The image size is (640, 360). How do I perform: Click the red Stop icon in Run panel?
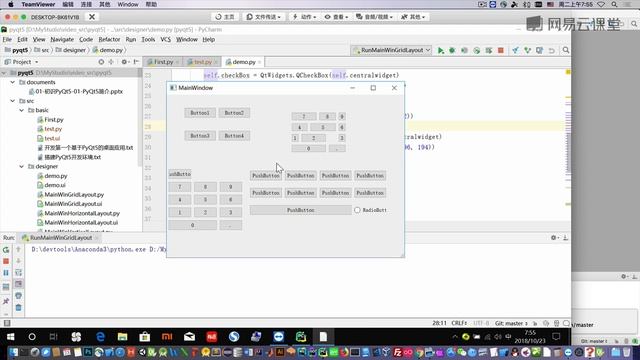6,261
